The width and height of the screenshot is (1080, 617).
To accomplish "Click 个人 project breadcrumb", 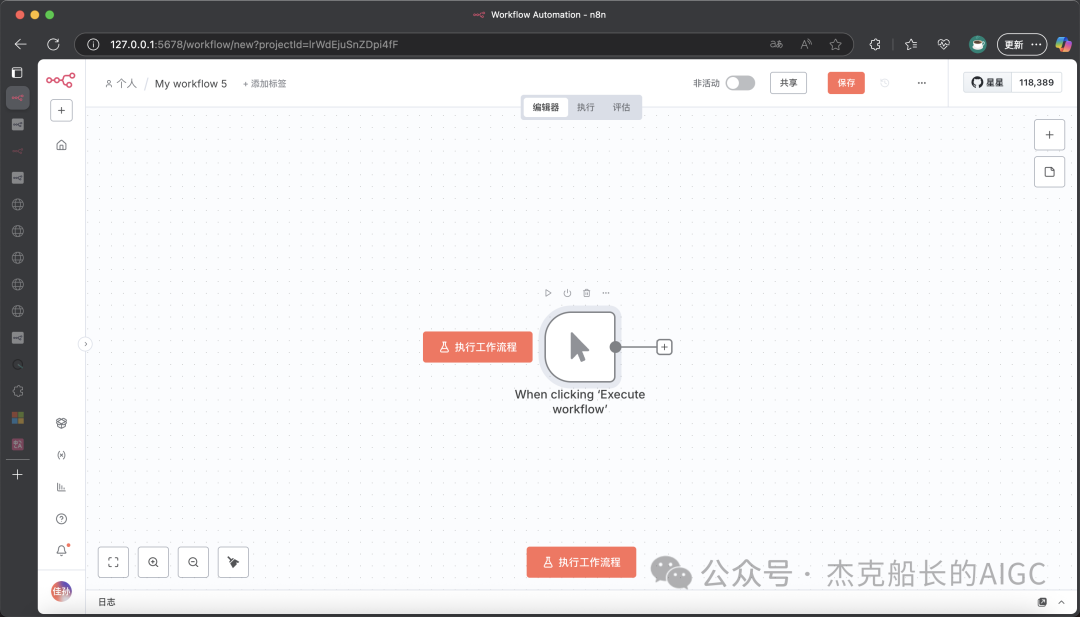I will (x=121, y=83).
